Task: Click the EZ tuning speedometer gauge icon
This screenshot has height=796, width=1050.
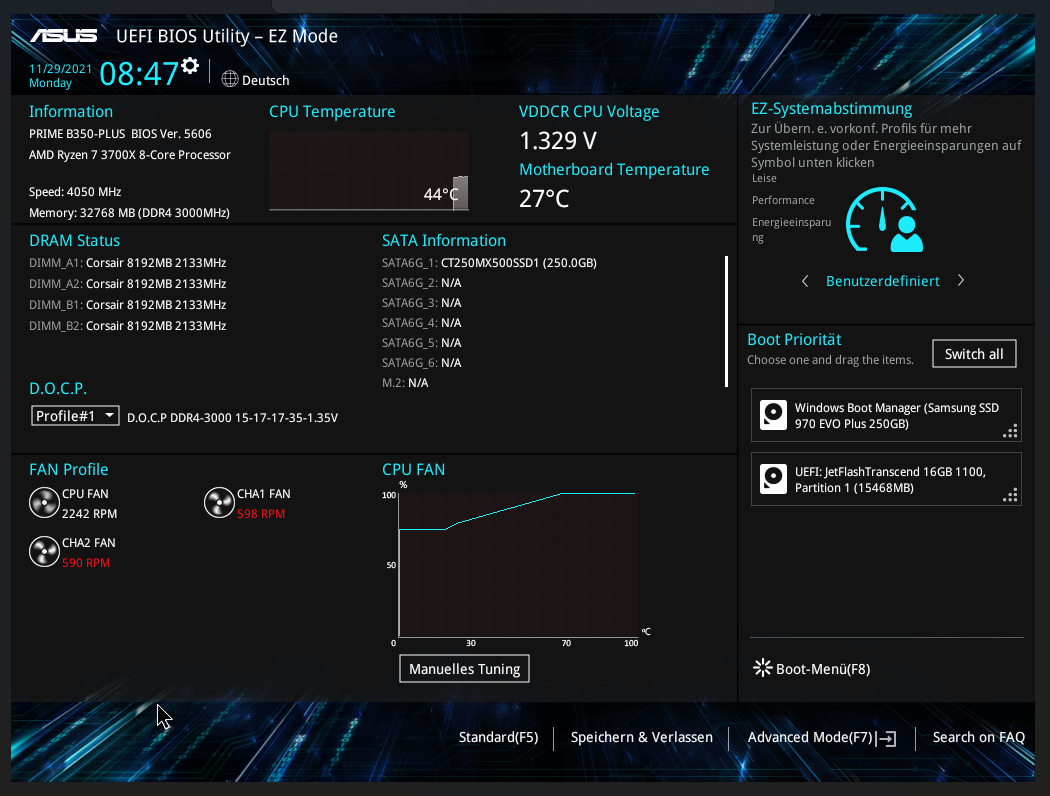Action: pyautogui.click(x=884, y=220)
